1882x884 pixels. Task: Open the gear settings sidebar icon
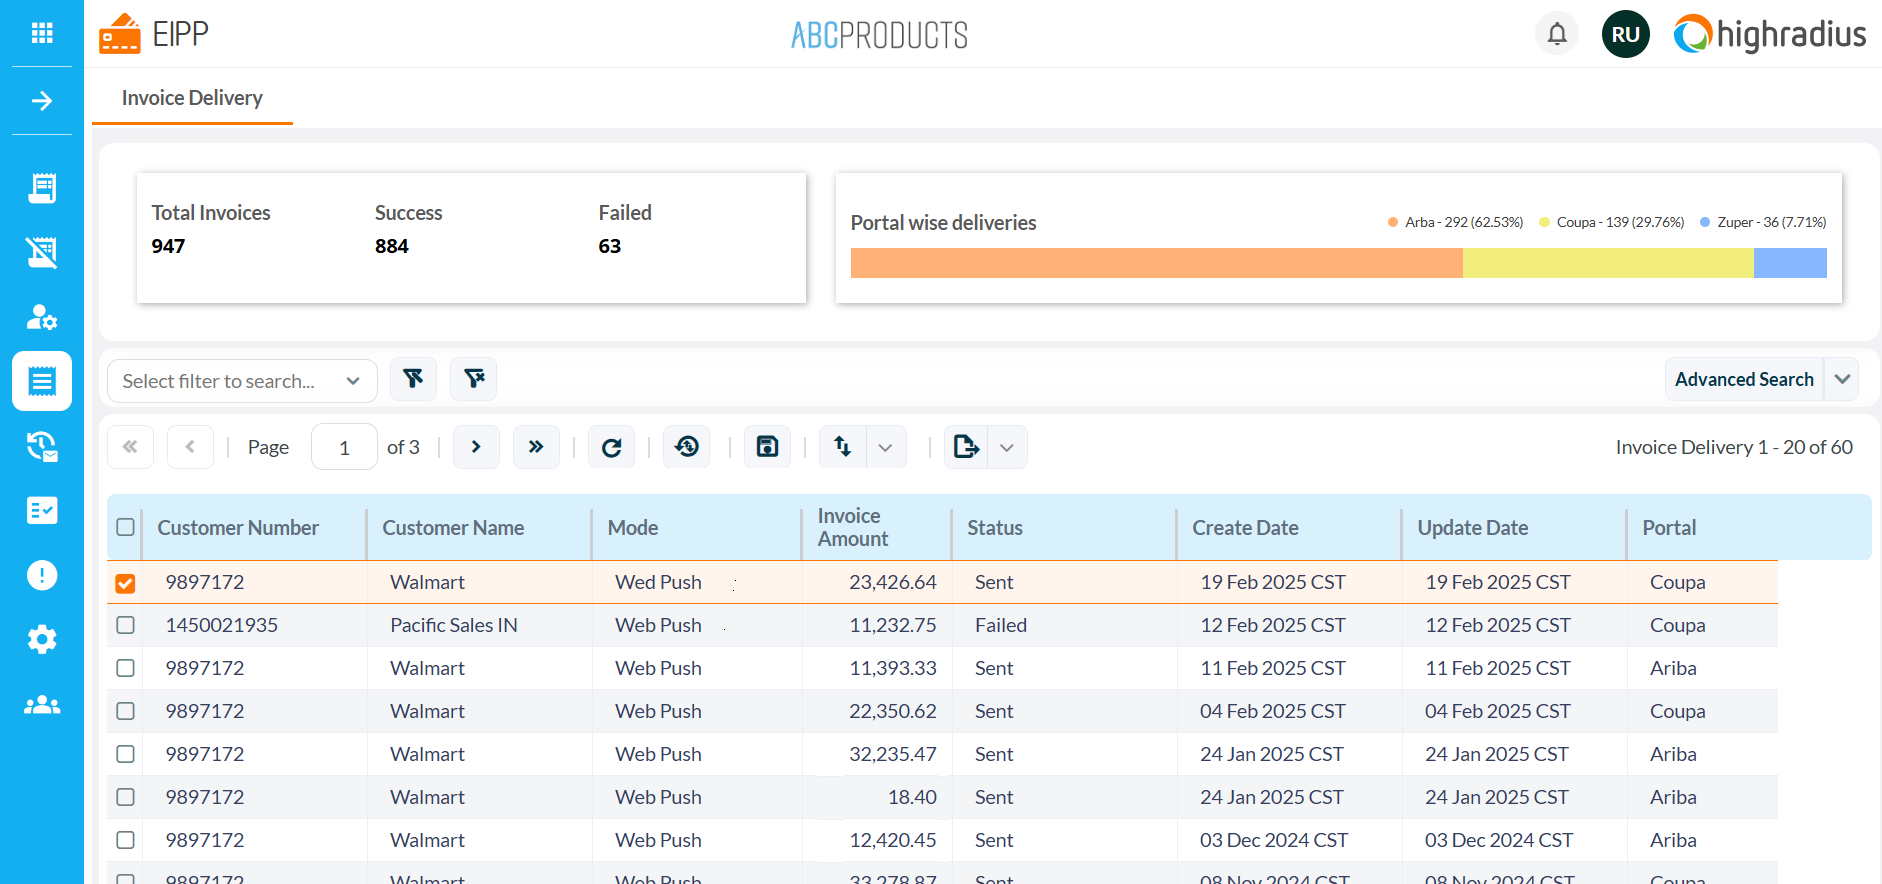click(42, 639)
